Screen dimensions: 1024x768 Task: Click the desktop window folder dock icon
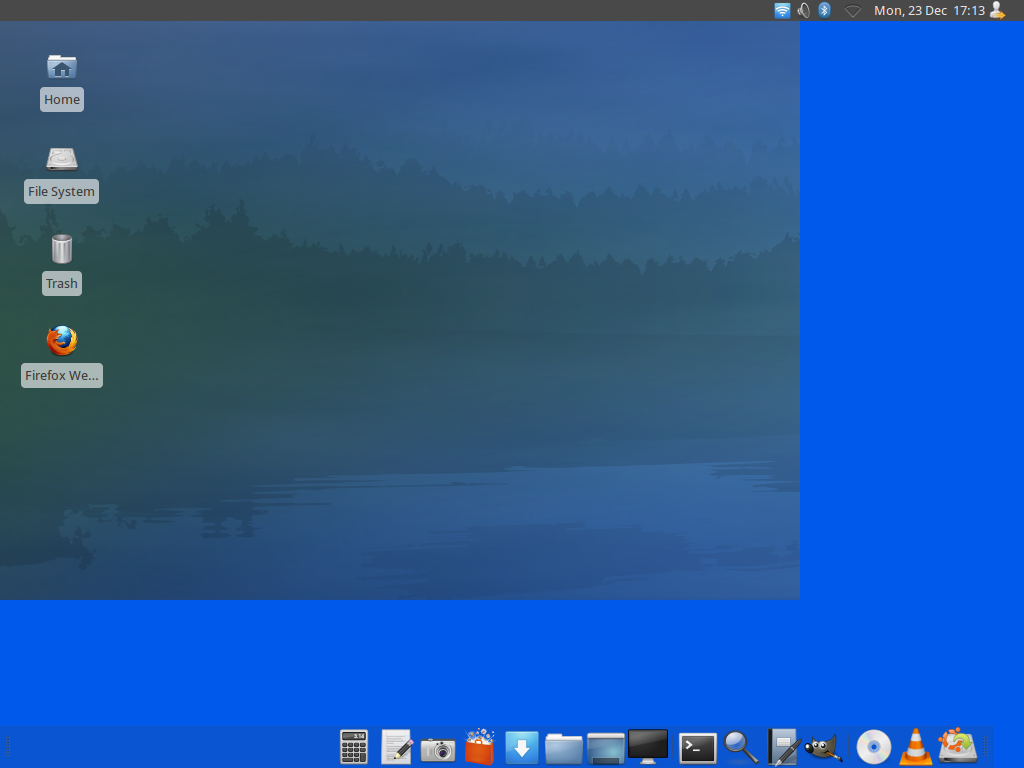pos(606,748)
